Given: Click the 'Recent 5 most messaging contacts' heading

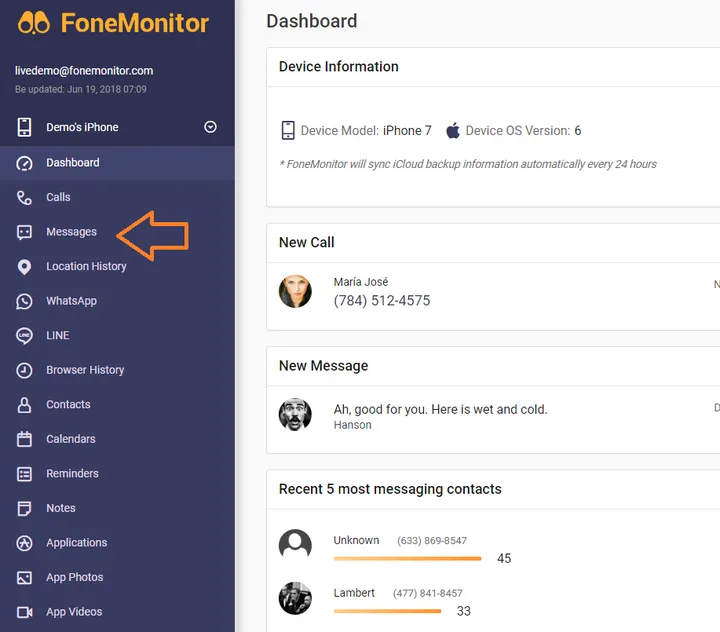Looking at the screenshot, I should click(390, 489).
